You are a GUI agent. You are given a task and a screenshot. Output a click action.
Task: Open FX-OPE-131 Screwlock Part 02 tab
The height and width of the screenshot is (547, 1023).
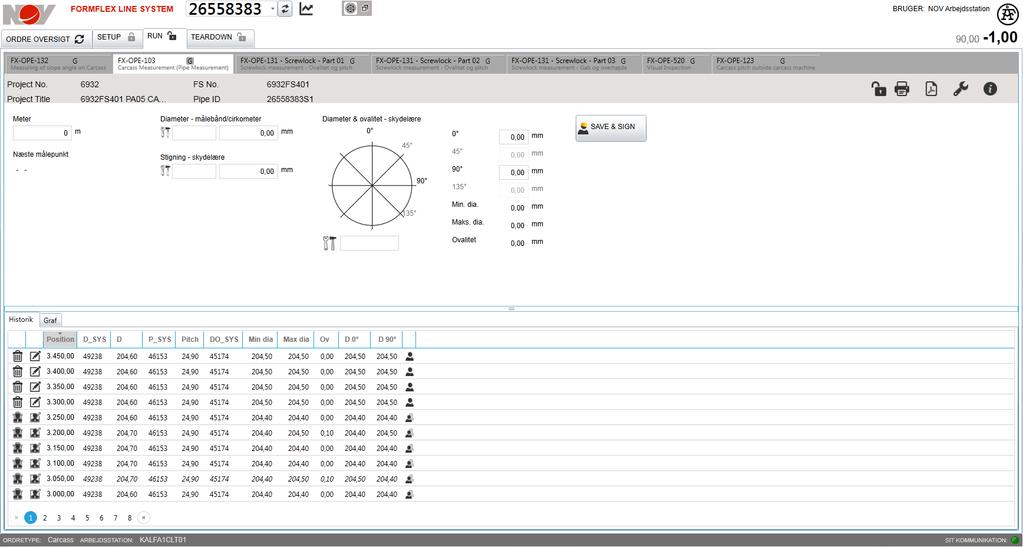[x=437, y=63]
